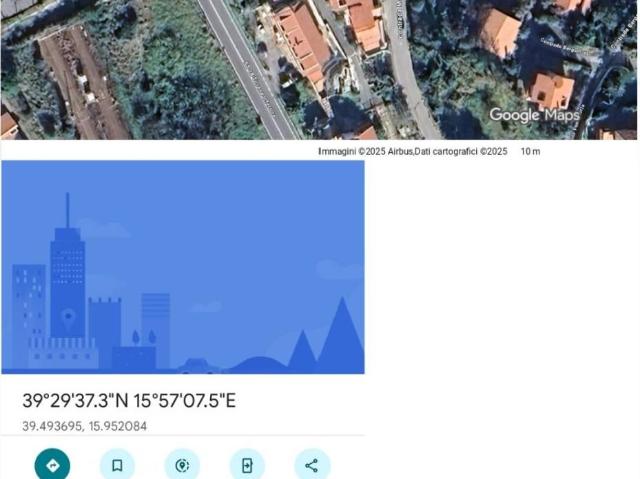The height and width of the screenshot is (479, 640).
Task: Search nearby using the pin-circle icon
Action: (182, 465)
